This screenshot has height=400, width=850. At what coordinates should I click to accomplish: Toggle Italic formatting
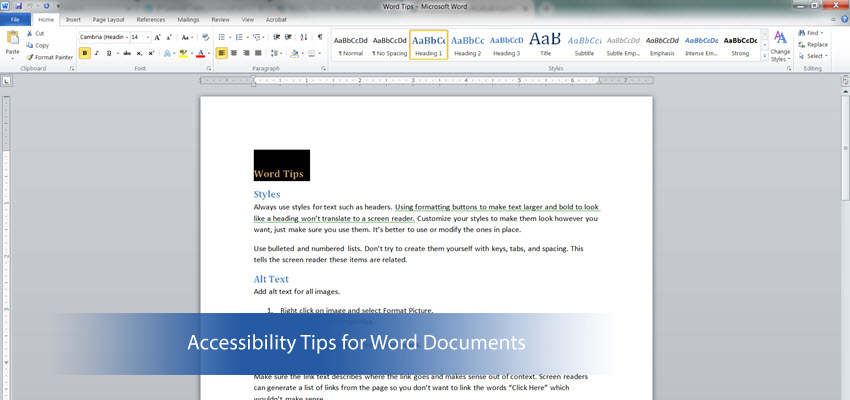point(97,53)
